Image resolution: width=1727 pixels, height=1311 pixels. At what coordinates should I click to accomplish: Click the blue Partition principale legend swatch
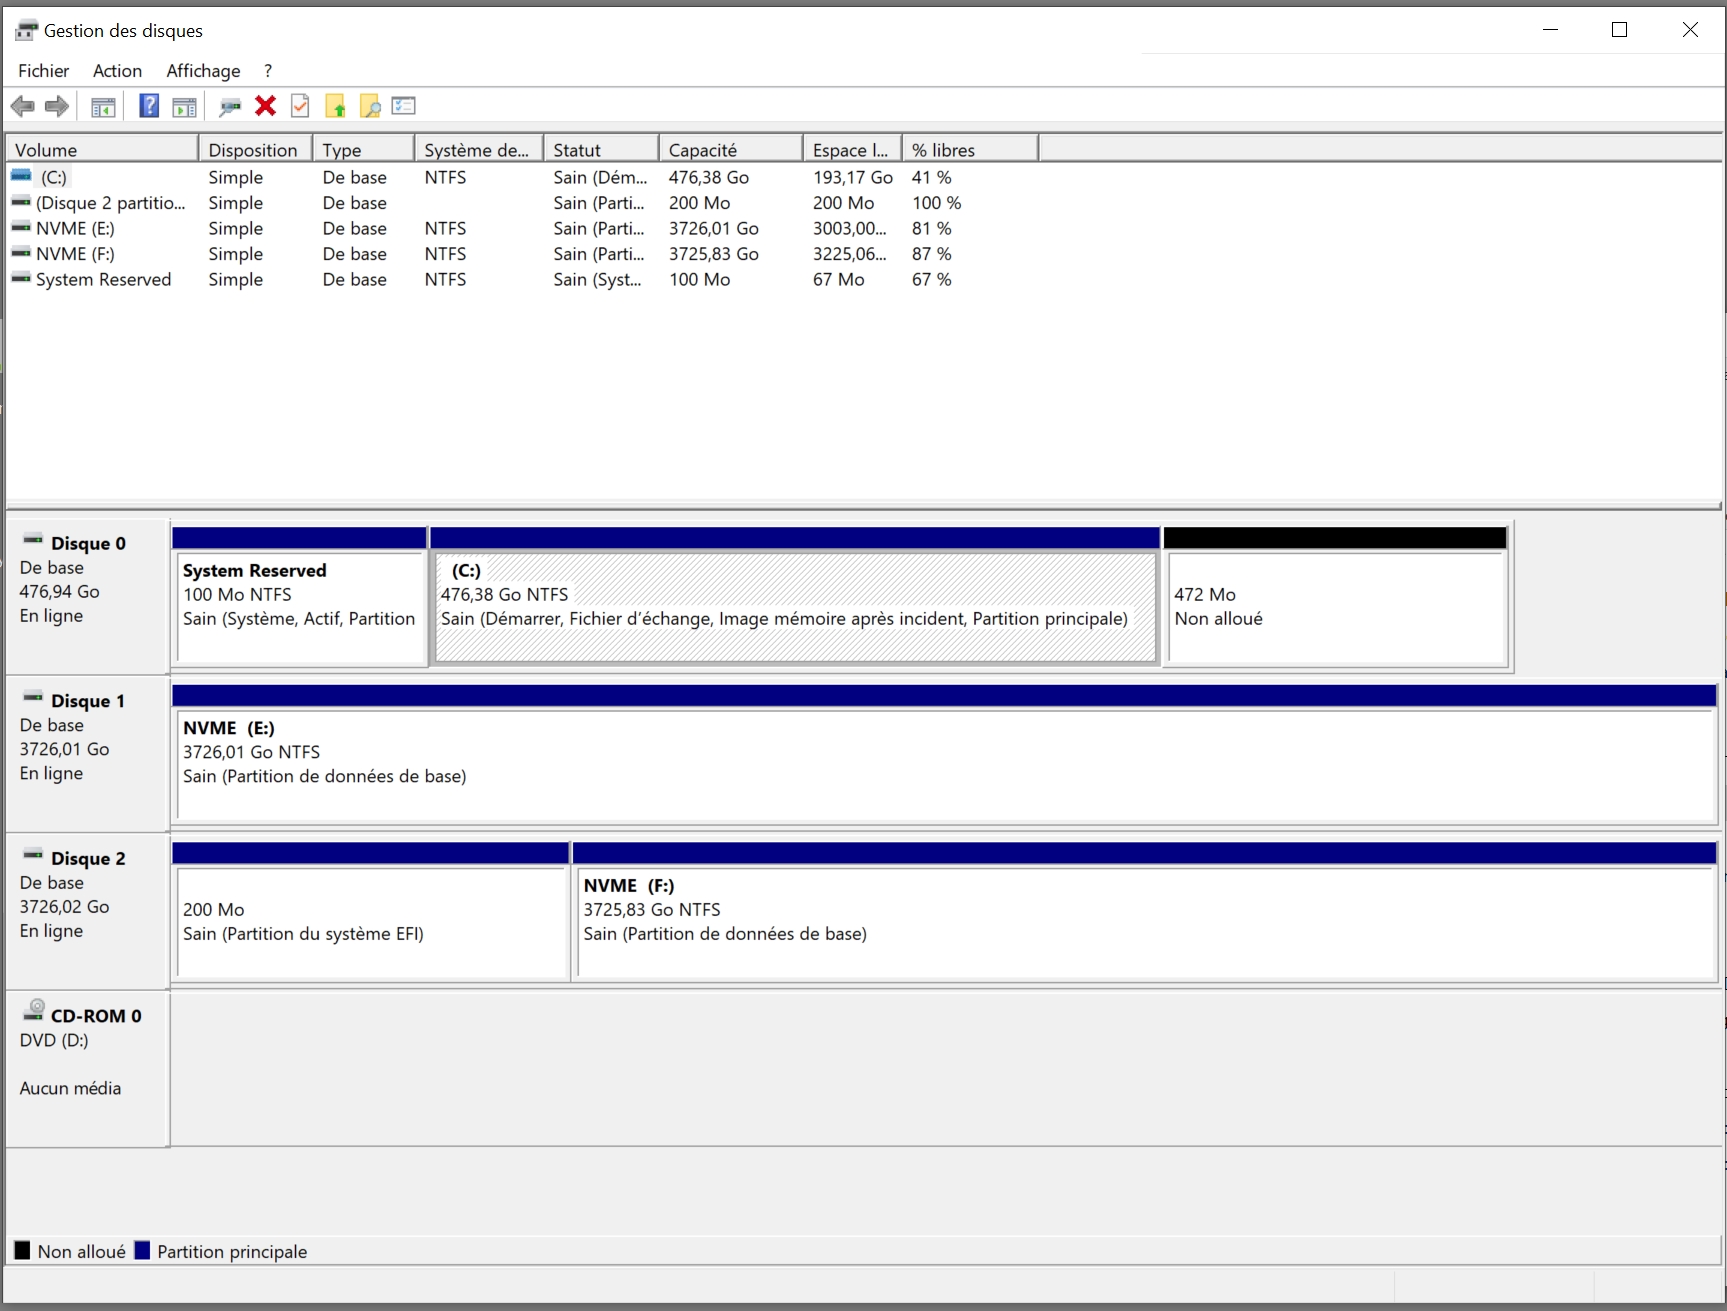[142, 1251]
